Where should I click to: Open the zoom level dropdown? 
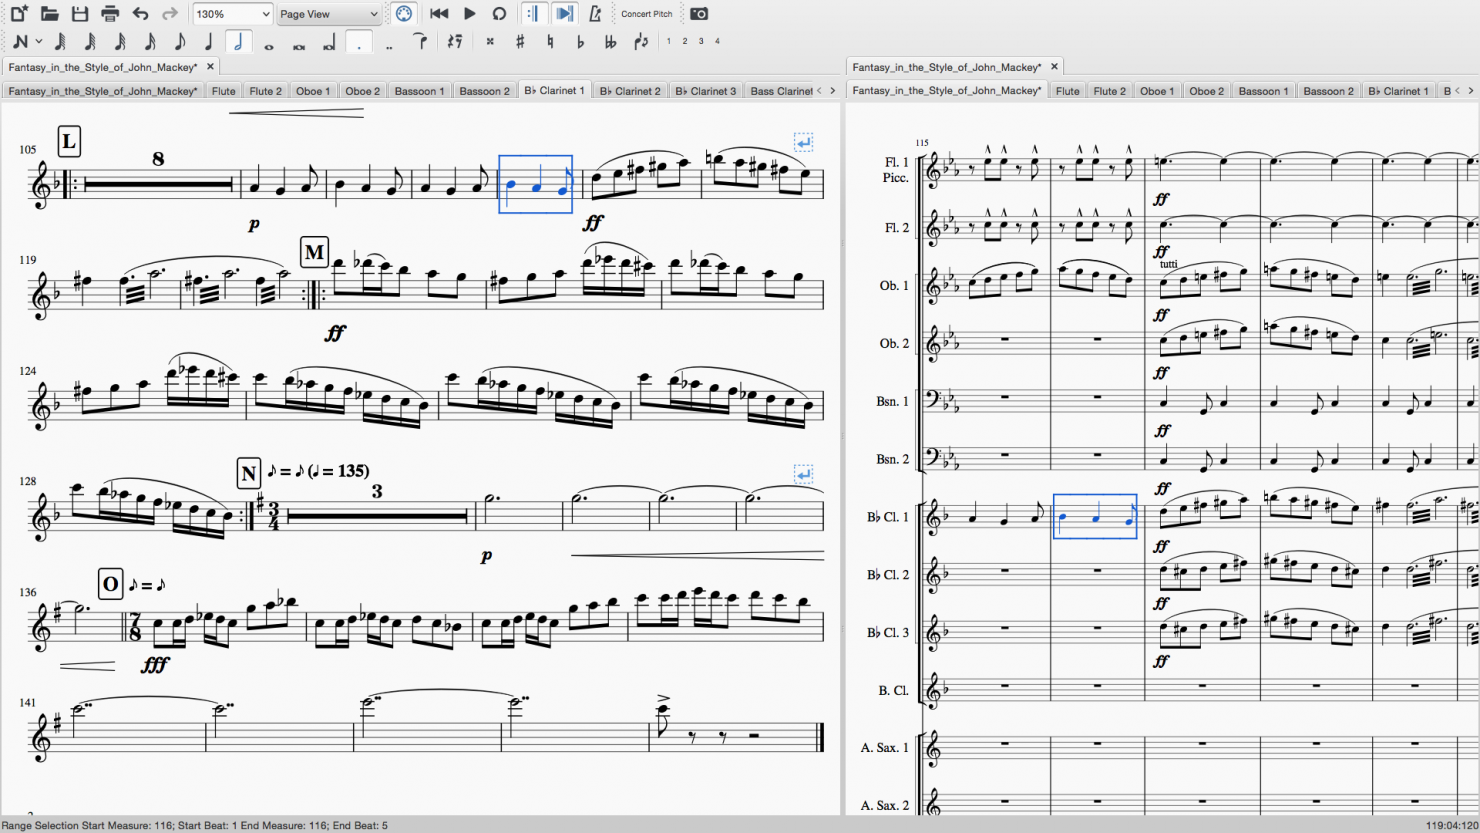click(x=232, y=14)
